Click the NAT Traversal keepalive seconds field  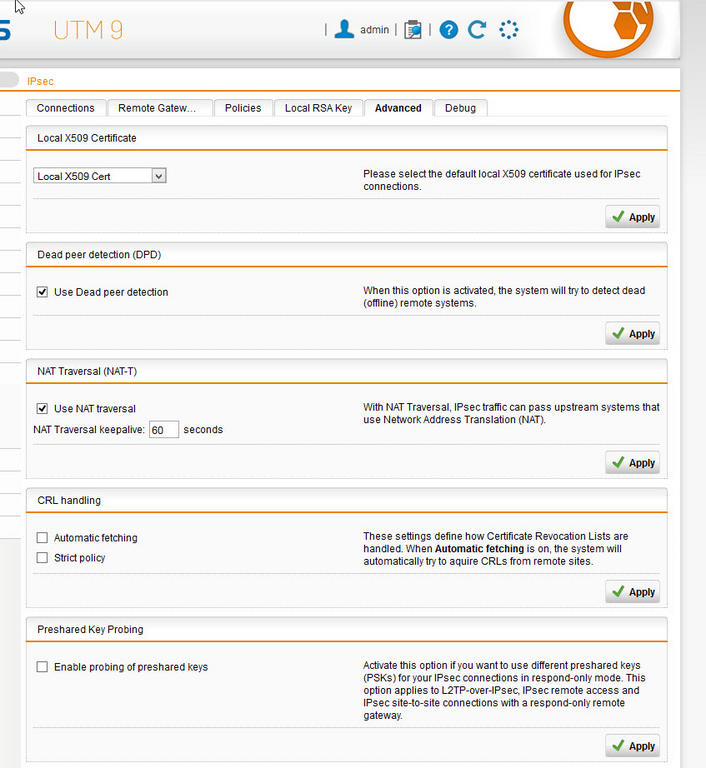click(x=164, y=430)
